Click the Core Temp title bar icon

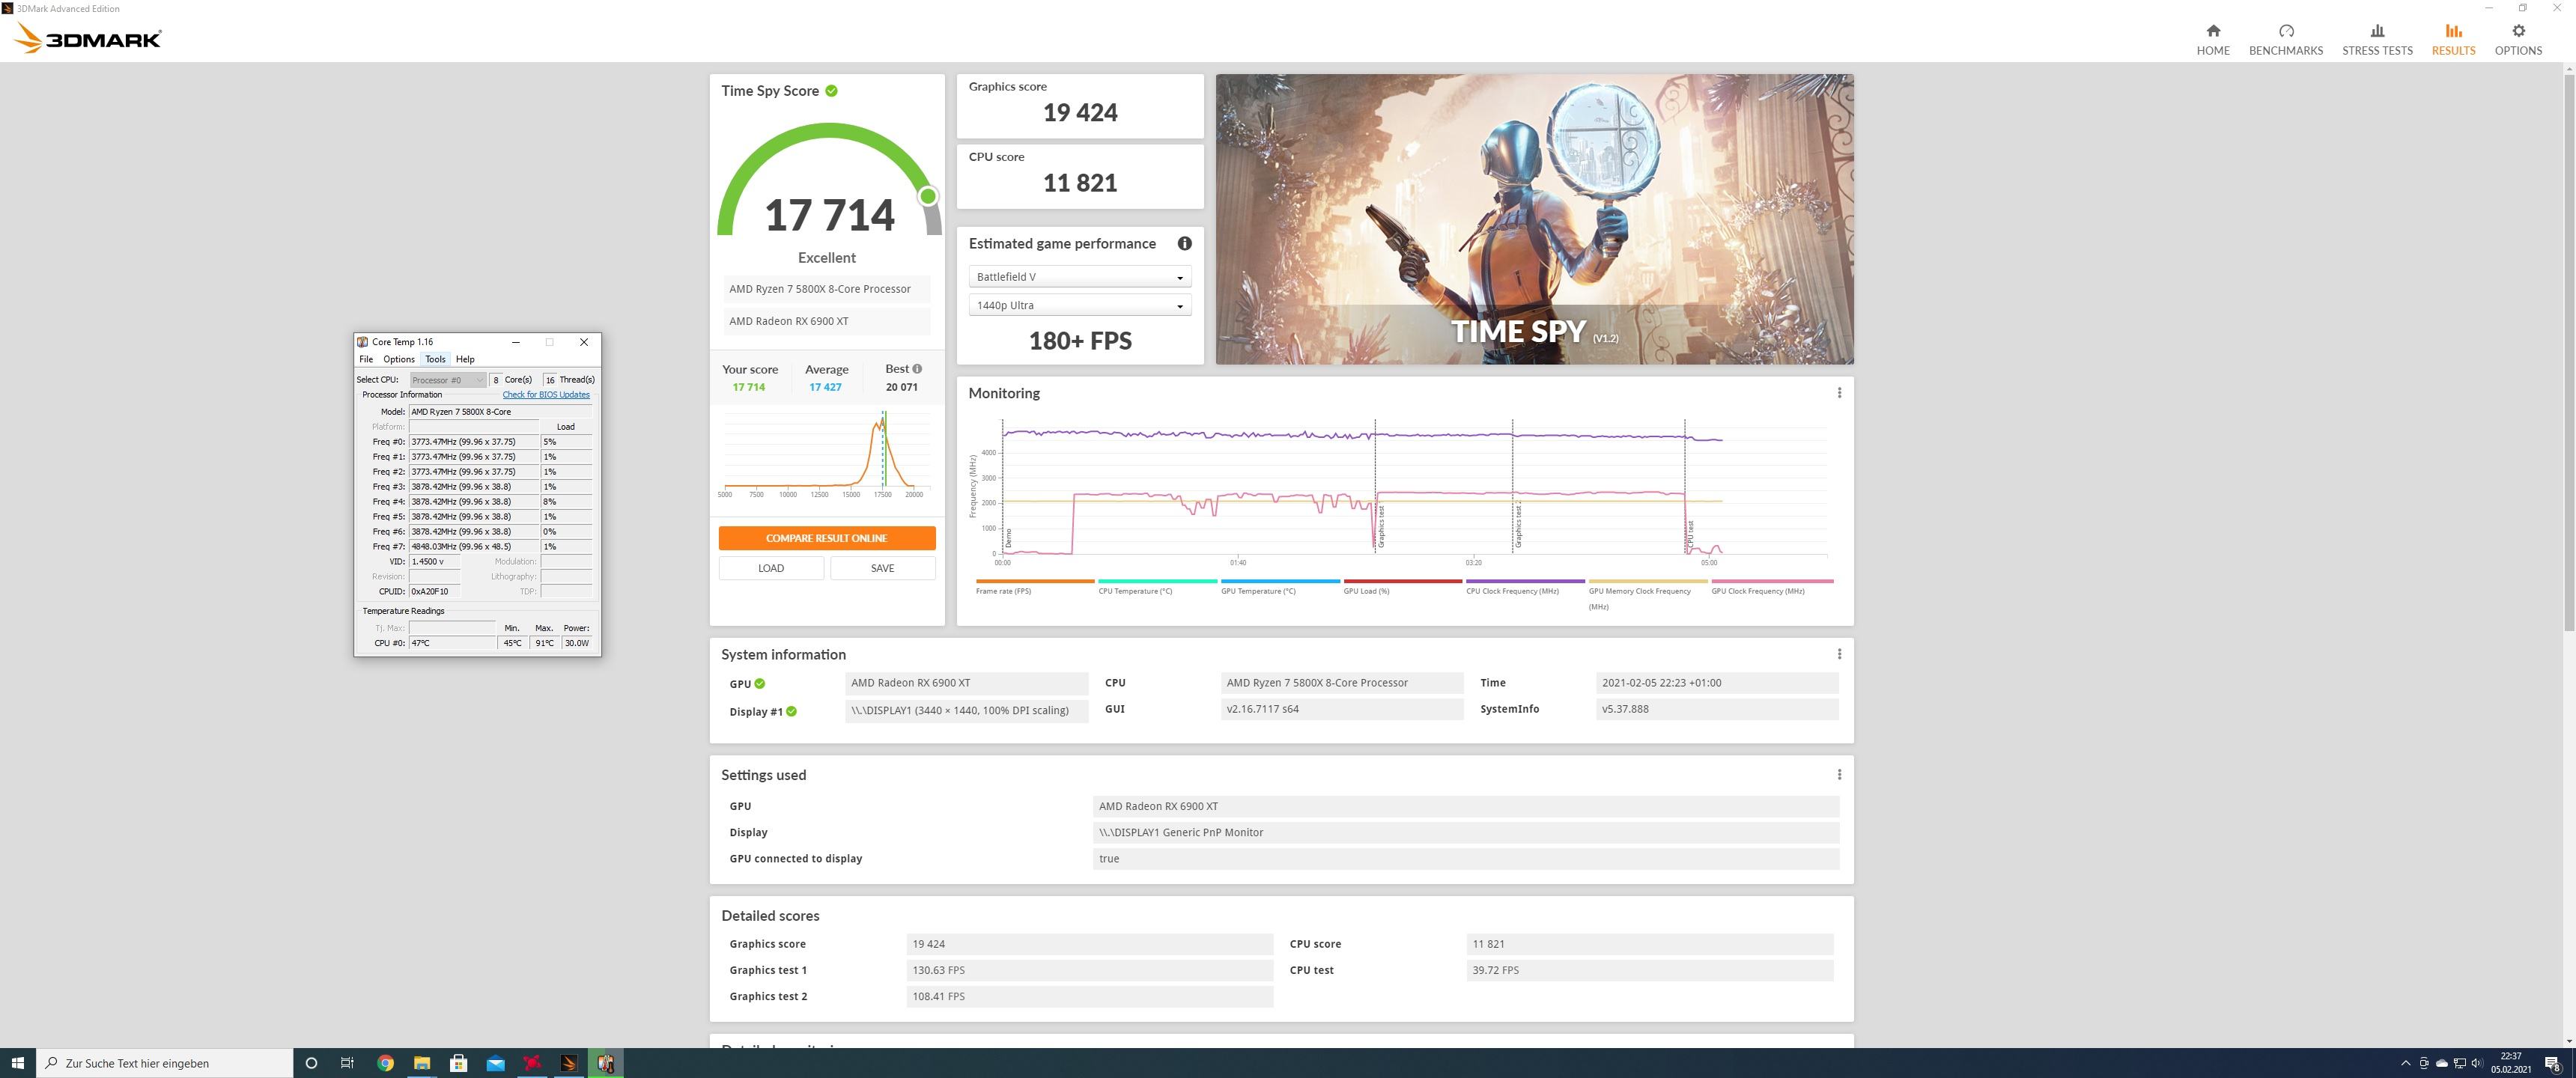(362, 342)
